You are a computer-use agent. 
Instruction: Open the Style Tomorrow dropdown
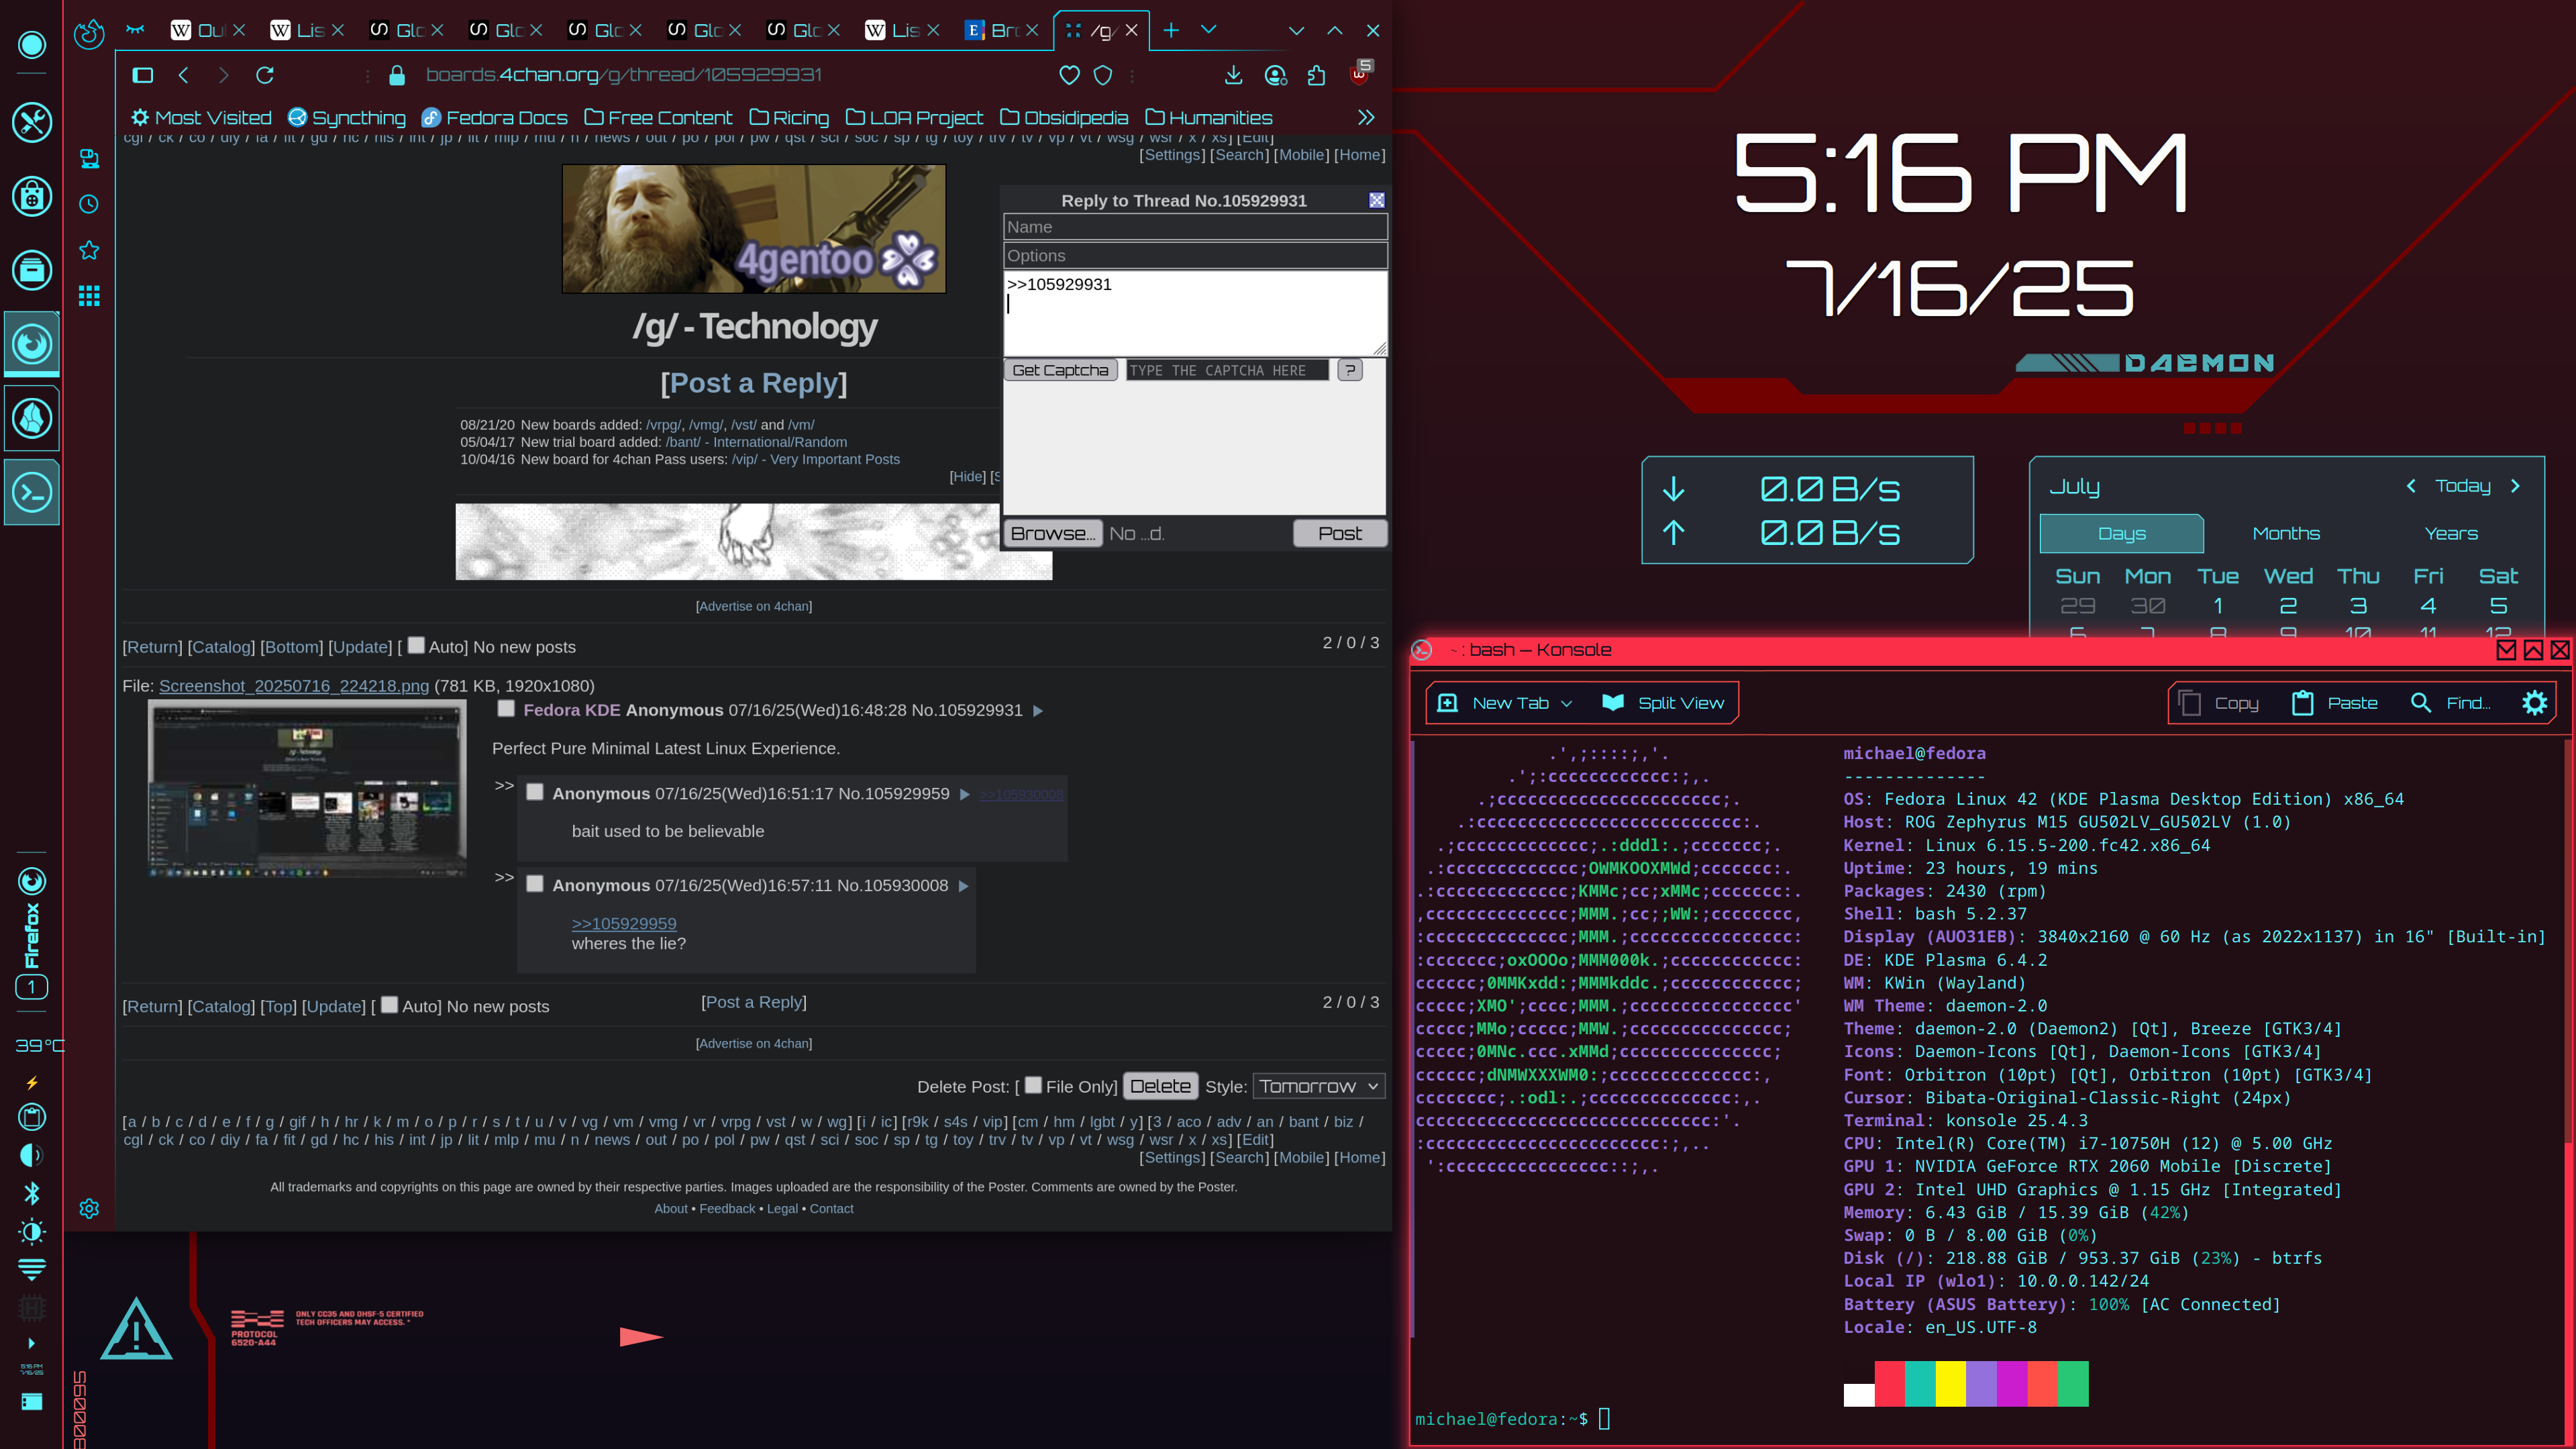point(1319,1086)
